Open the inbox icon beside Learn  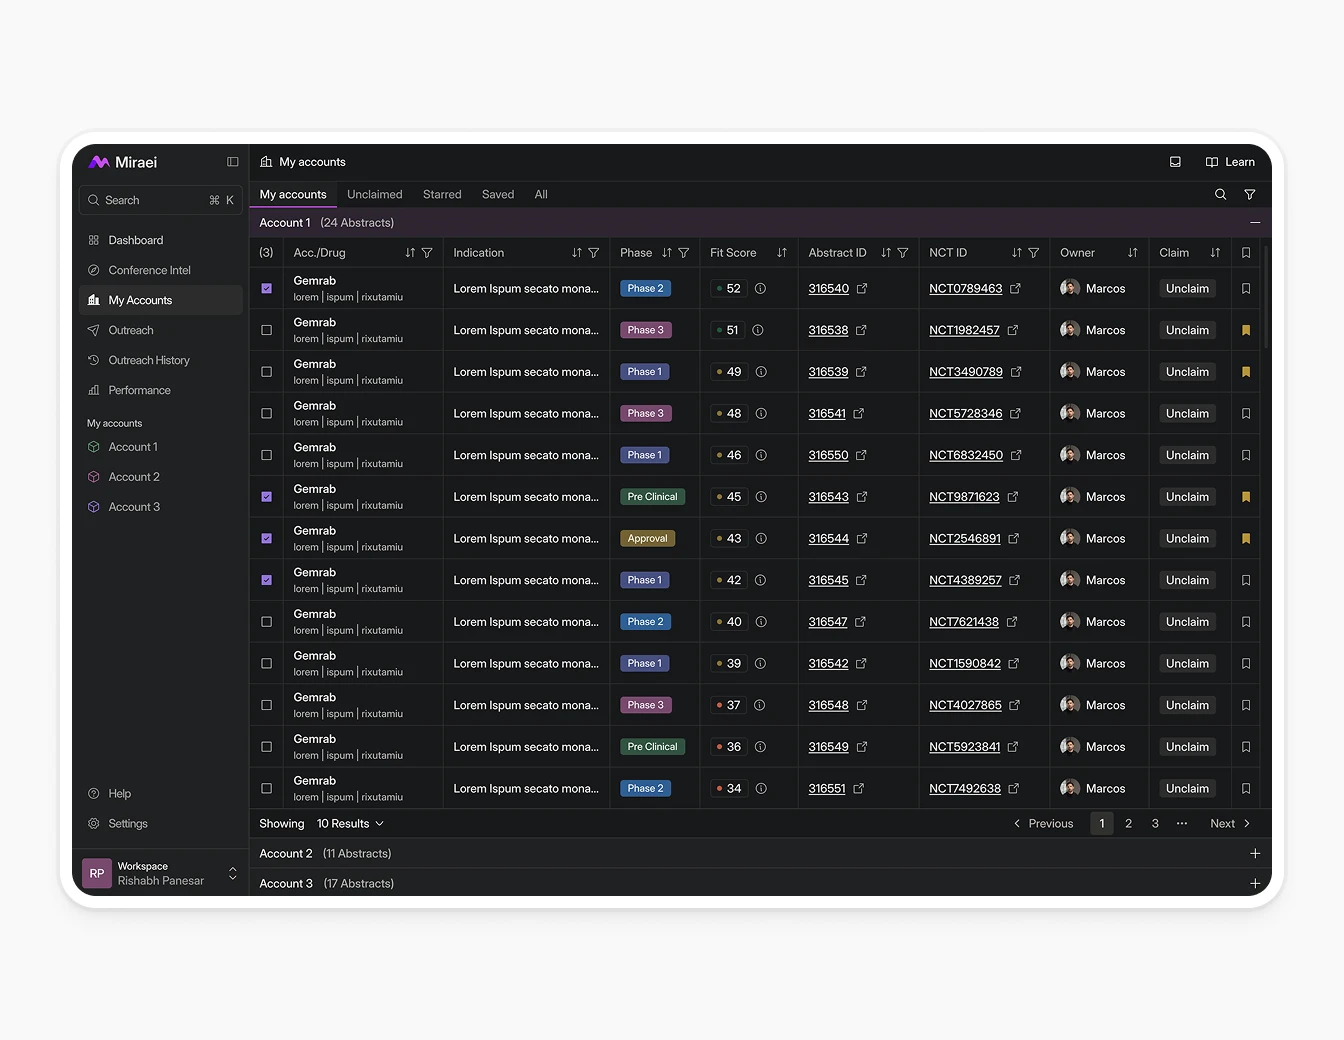point(1175,162)
